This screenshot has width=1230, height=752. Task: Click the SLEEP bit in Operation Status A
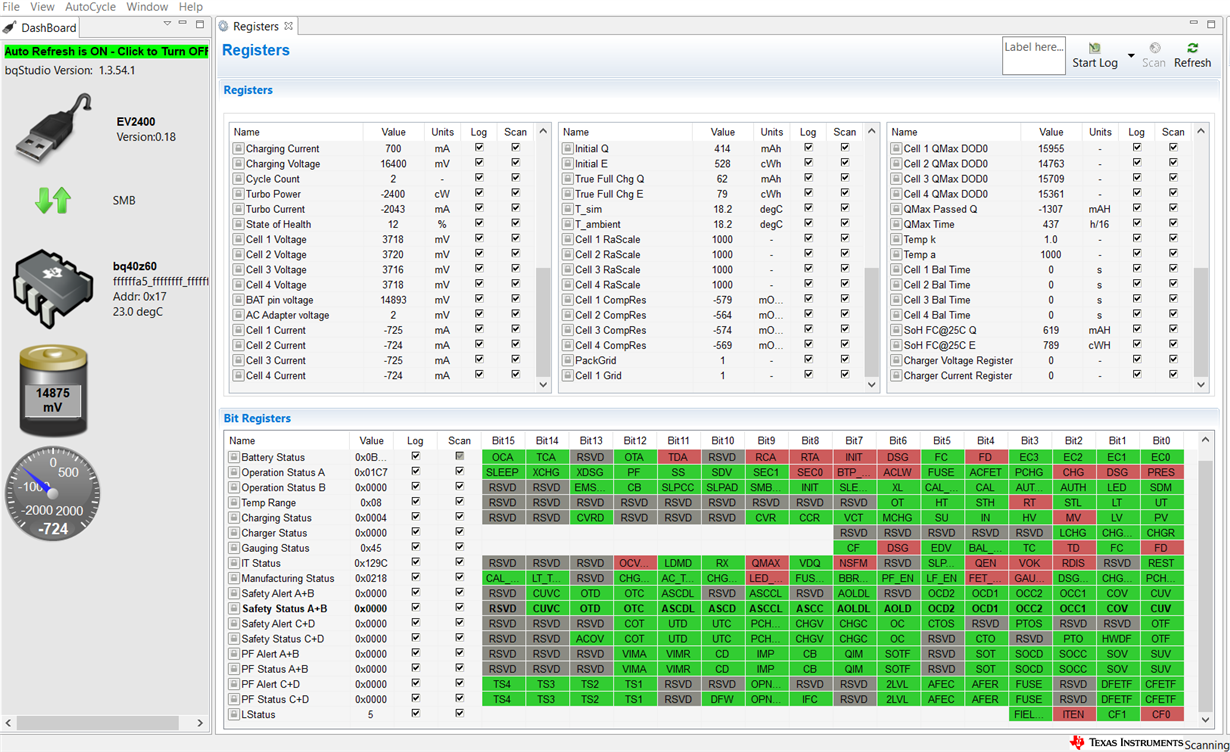point(503,472)
